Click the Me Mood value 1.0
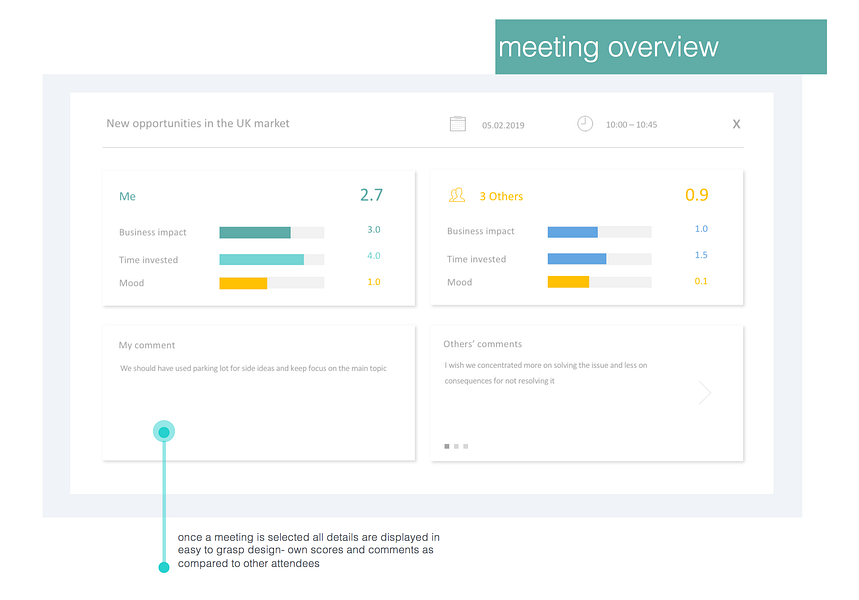The height and width of the screenshot is (600, 859). (x=374, y=282)
